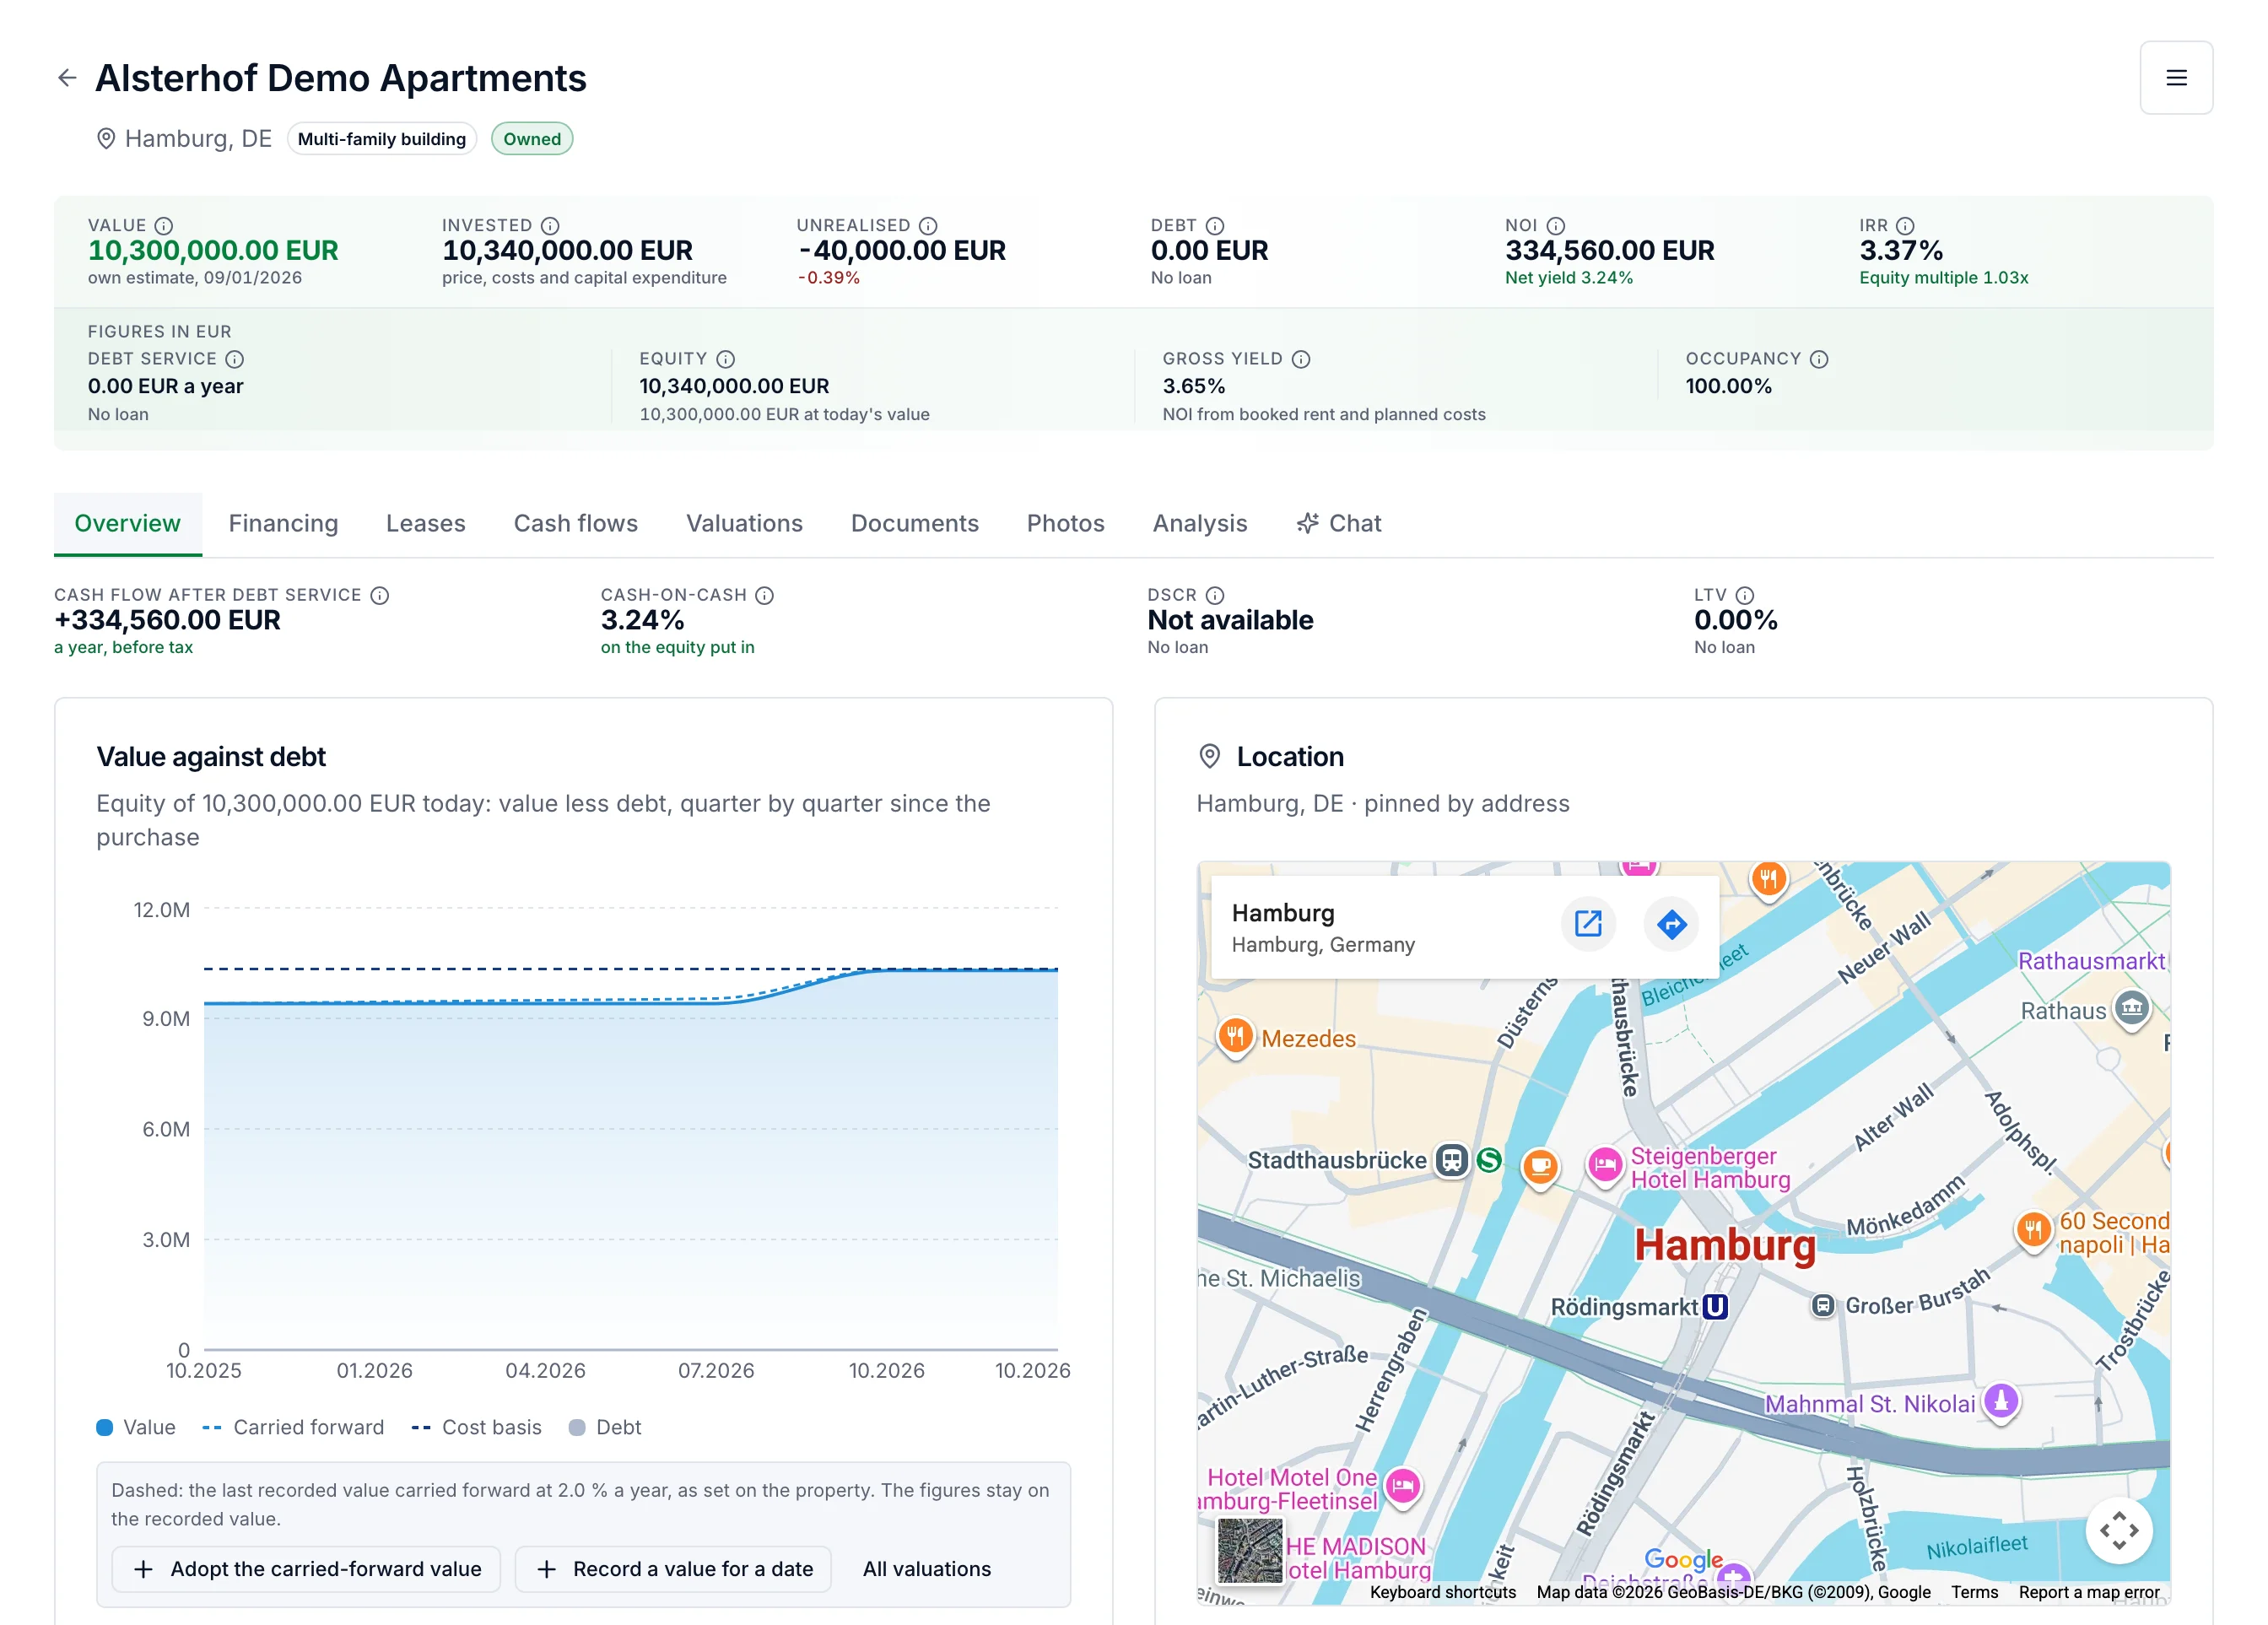Show info icon next to GROSS YIELD

(x=1301, y=359)
